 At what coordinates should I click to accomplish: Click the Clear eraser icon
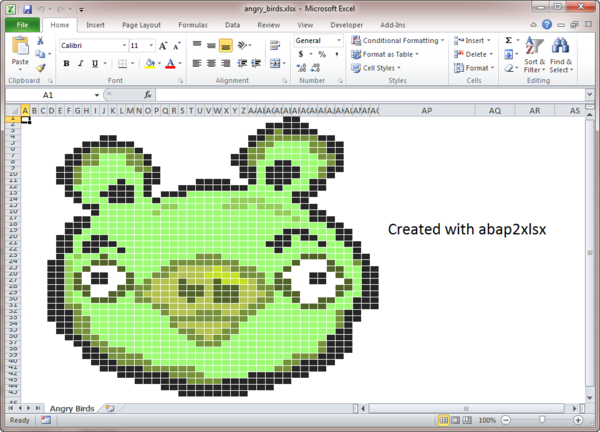point(509,68)
